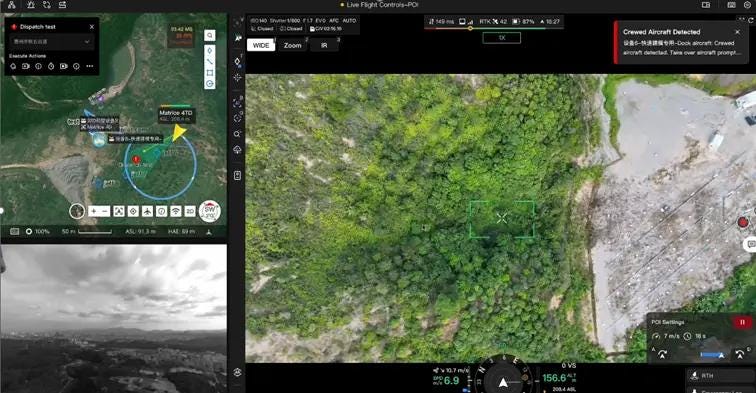Expand the Dispatch test device dropdown

pyautogui.click(x=51, y=42)
